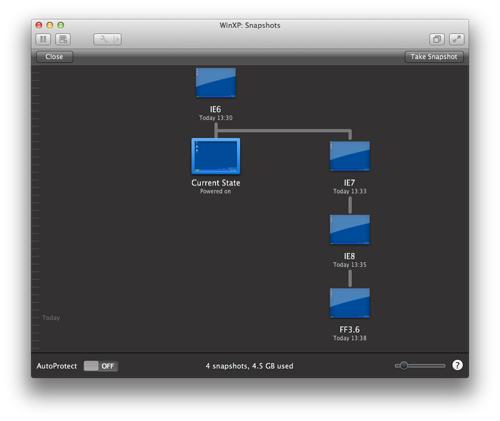Select the IE6 snapshot thumbnail
This screenshot has width=500, height=421.
(x=216, y=83)
